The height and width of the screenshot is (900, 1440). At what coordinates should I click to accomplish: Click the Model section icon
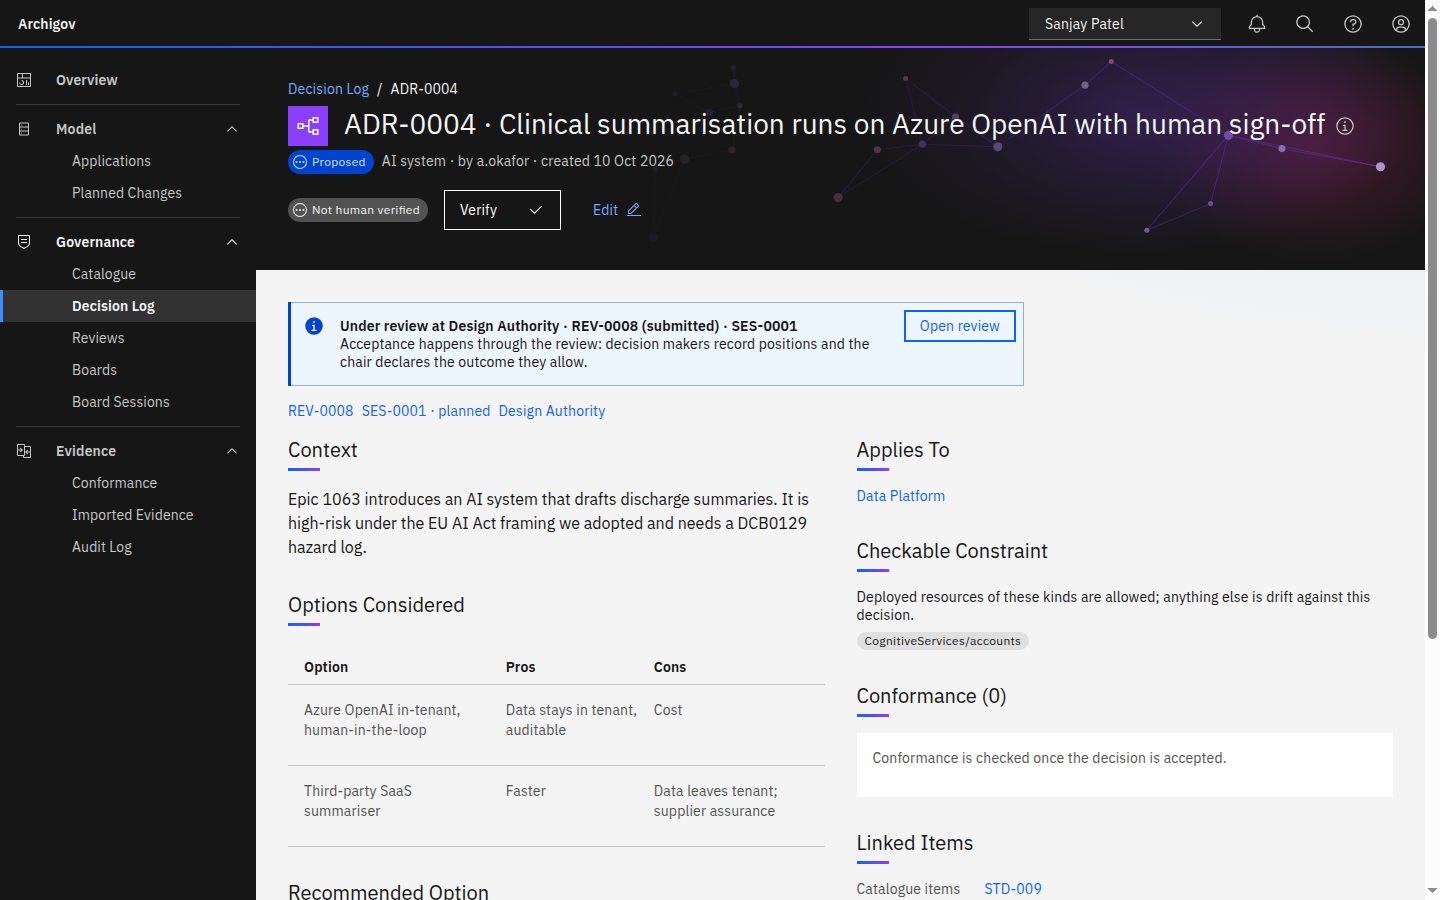[24, 129]
